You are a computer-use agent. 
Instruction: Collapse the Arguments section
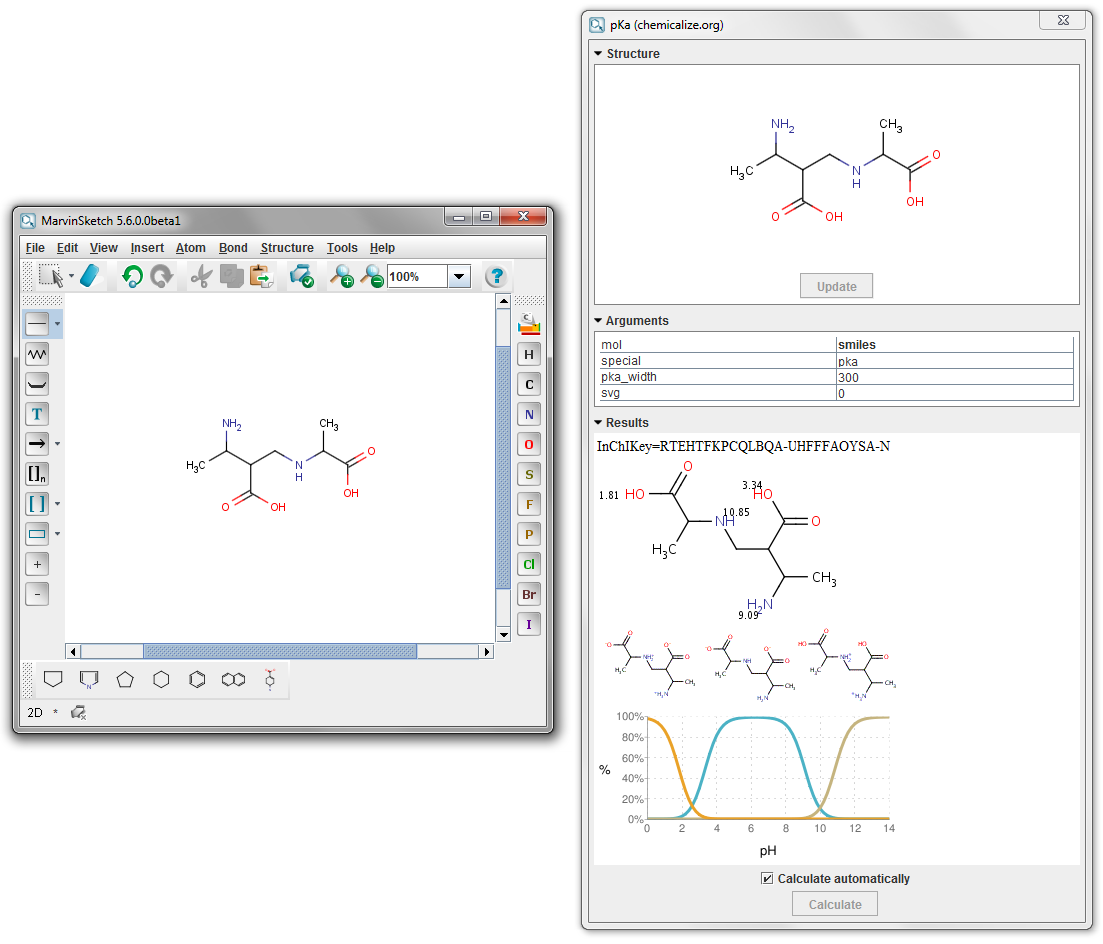point(598,321)
